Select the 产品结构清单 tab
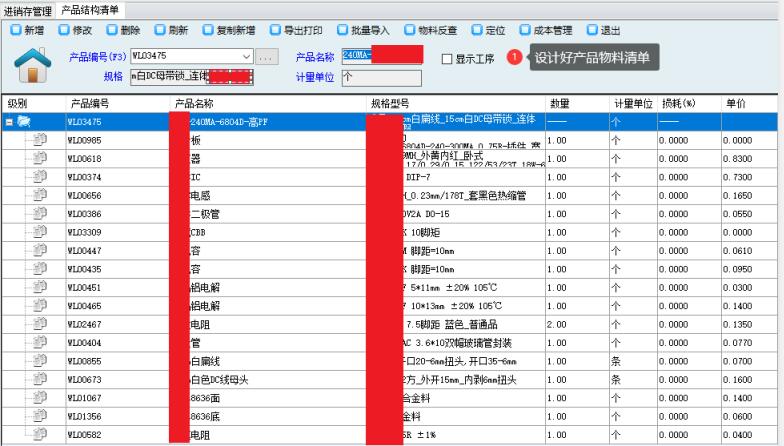Screen dimensions: 784x446 89,9
